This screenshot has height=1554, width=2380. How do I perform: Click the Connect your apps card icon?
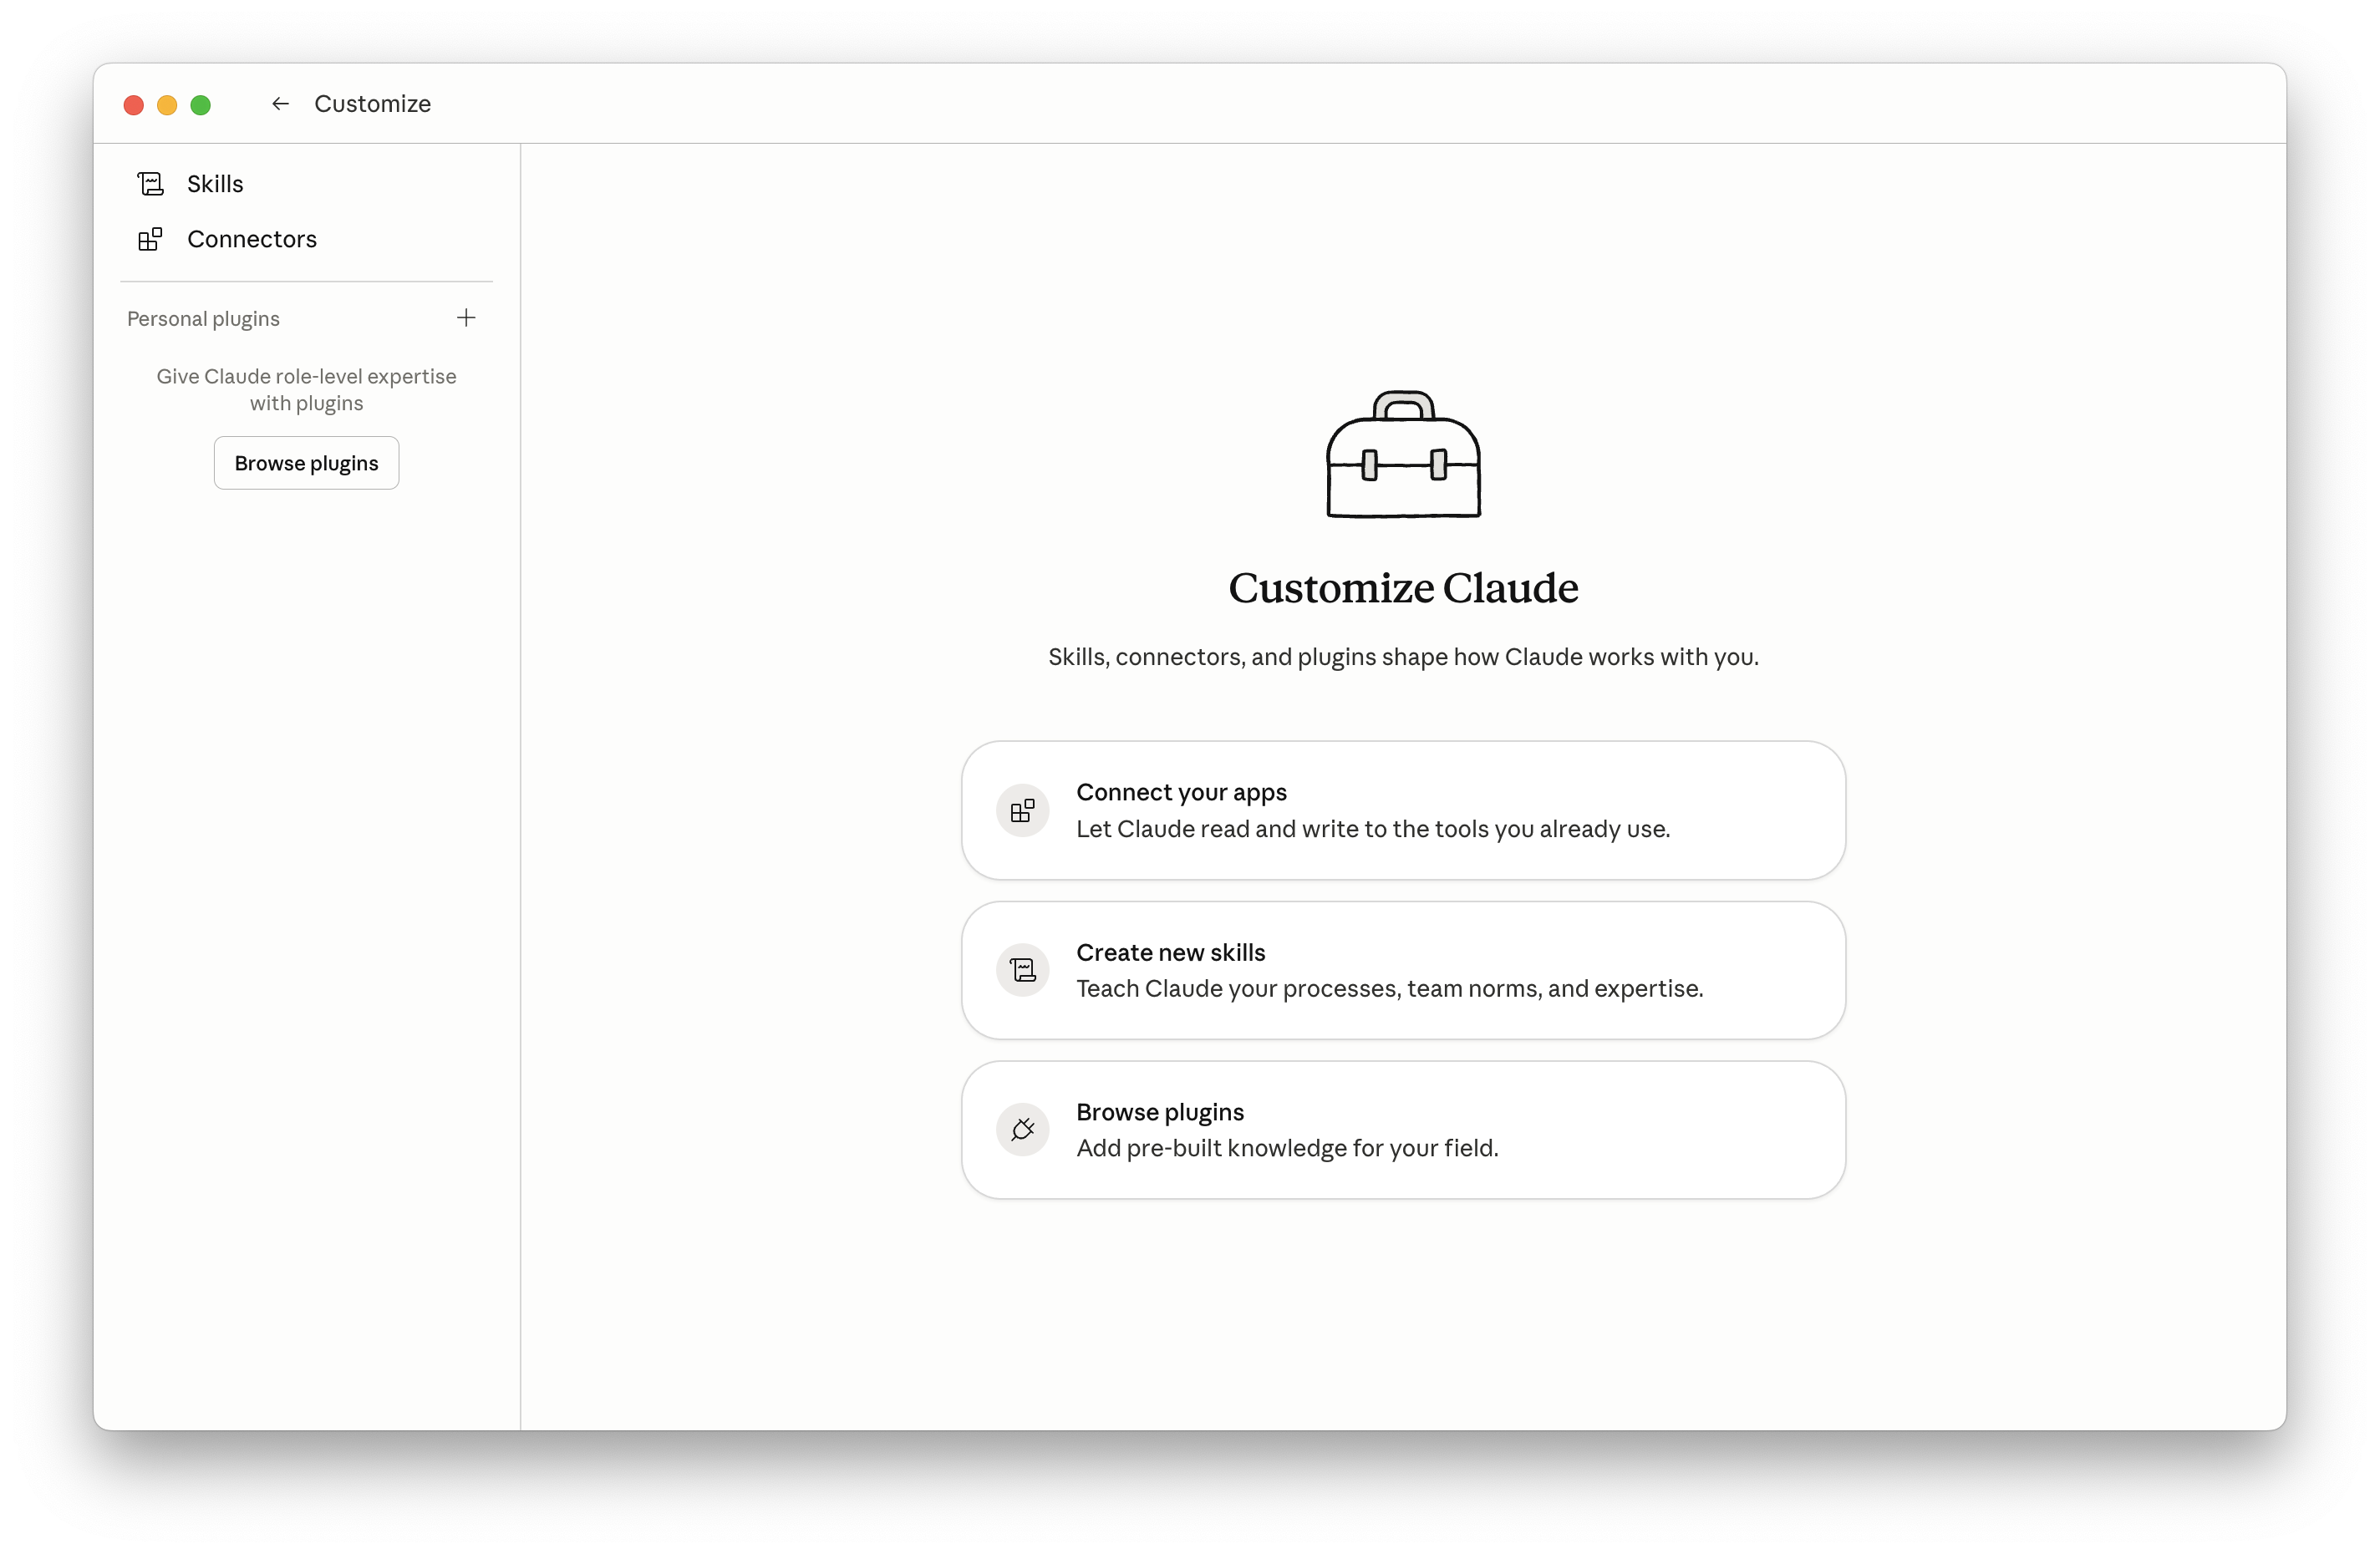click(1022, 810)
